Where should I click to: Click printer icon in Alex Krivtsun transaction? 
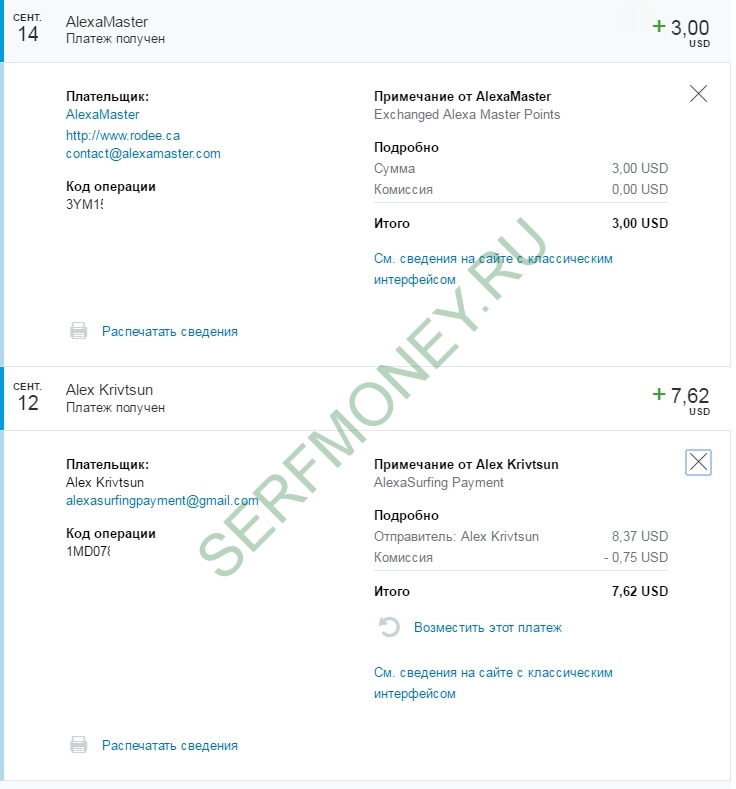pos(79,745)
